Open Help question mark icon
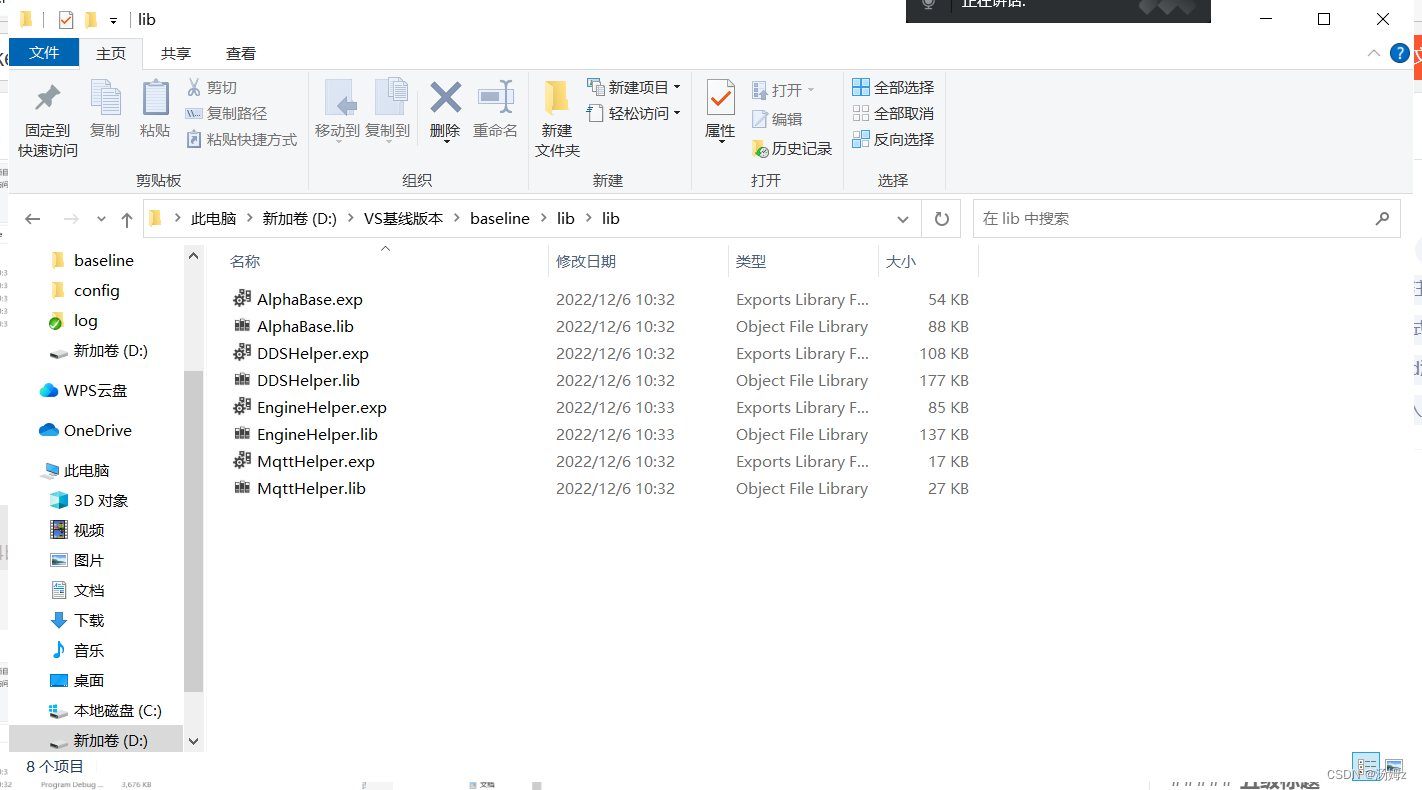This screenshot has width=1422, height=790. click(1400, 53)
